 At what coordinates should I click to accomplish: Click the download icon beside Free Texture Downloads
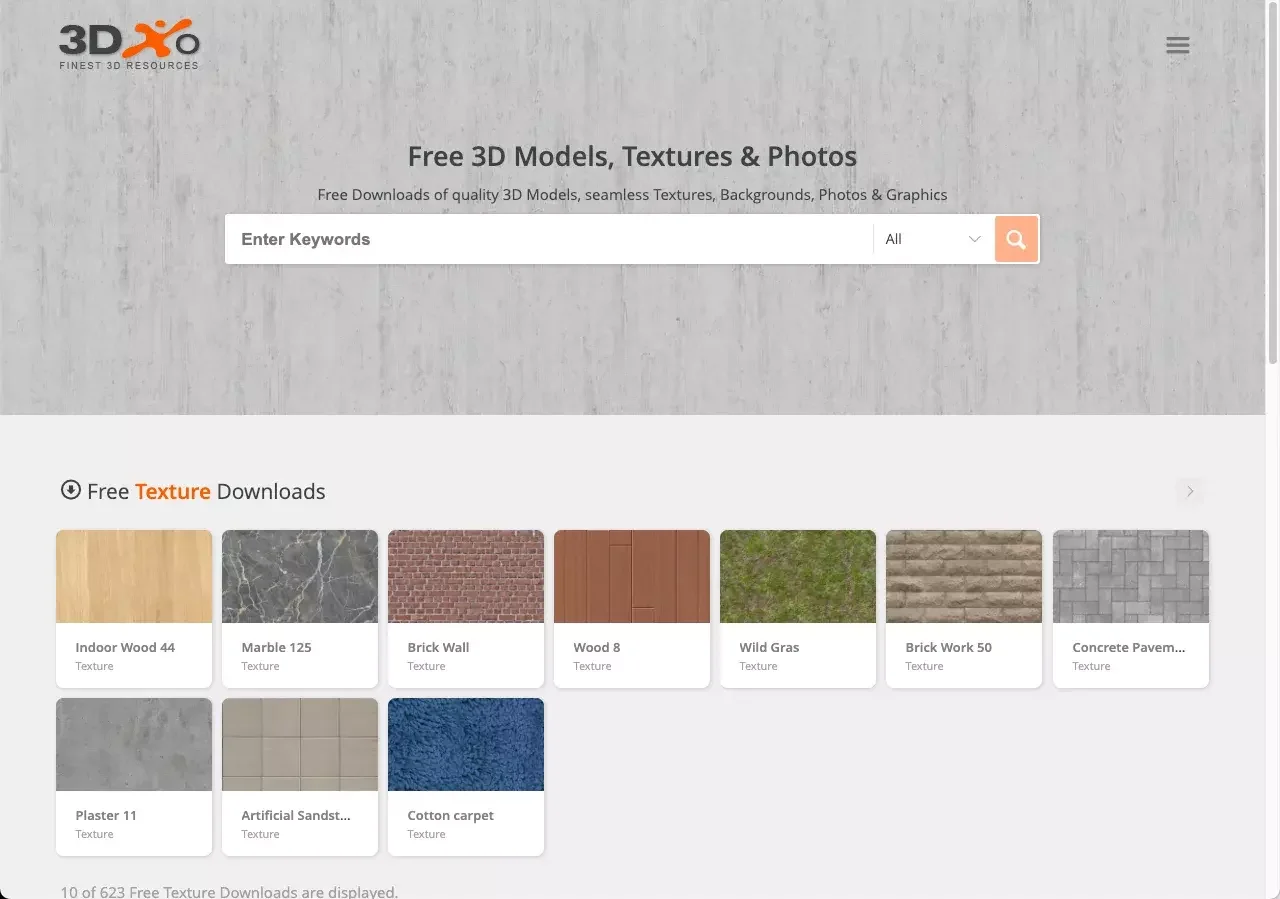tap(70, 490)
